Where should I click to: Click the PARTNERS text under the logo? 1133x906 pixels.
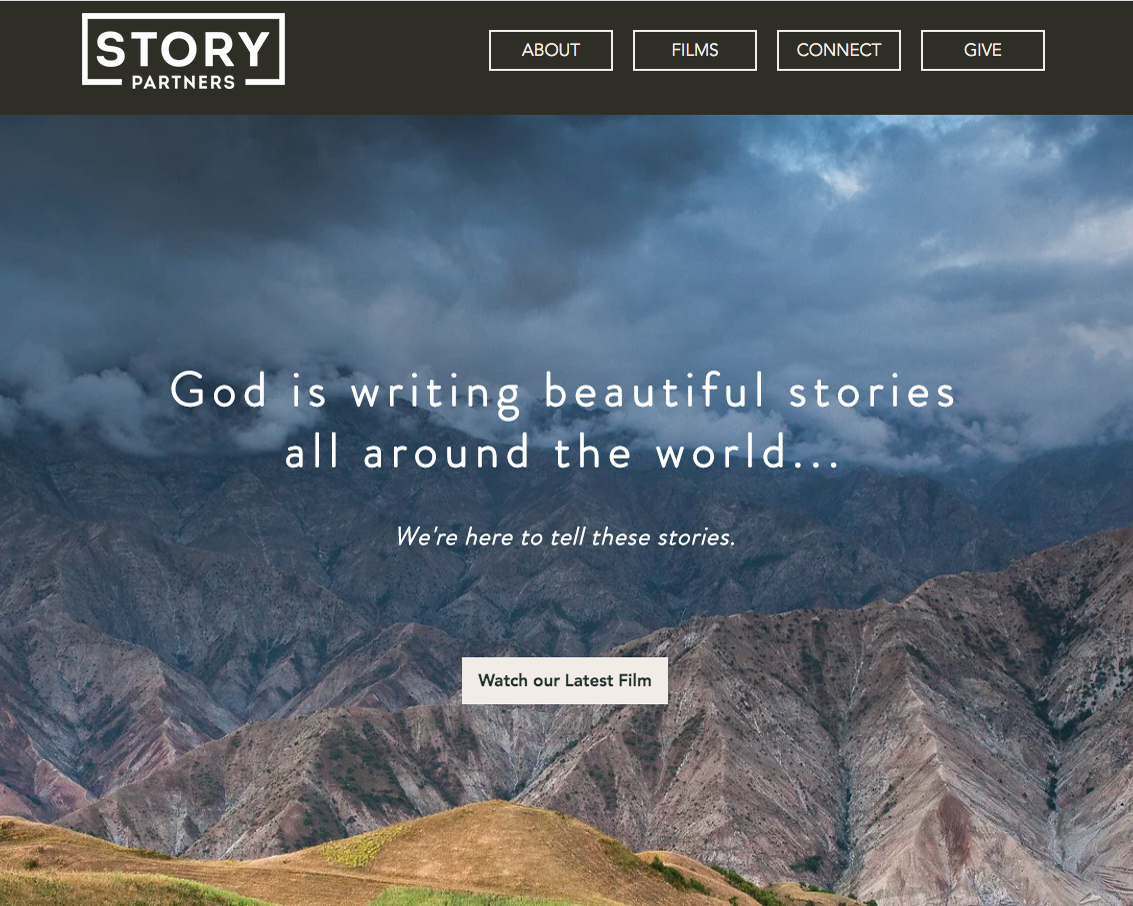pos(184,82)
